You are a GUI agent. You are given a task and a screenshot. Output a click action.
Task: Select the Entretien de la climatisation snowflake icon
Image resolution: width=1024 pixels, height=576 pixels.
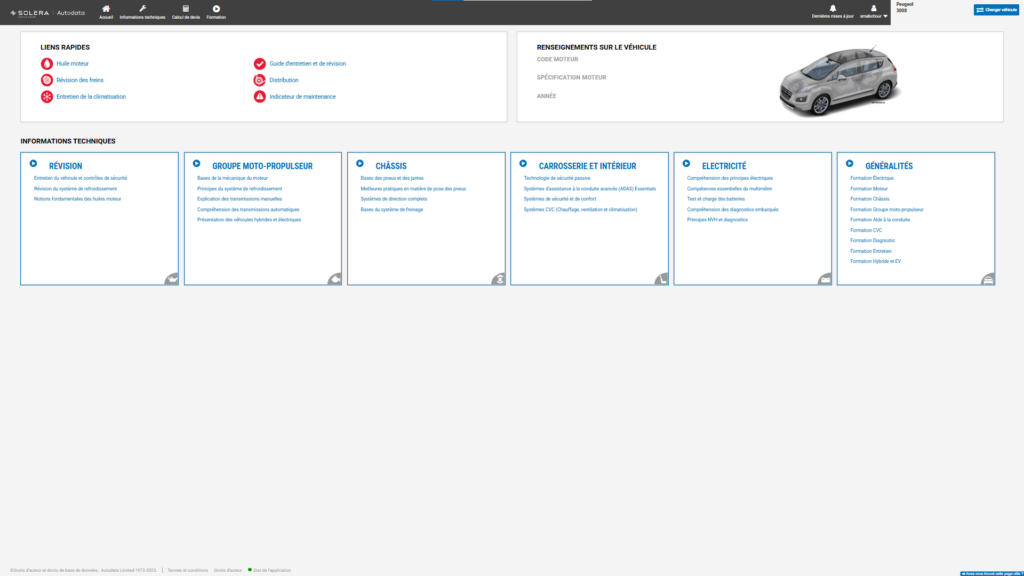[x=46, y=97]
